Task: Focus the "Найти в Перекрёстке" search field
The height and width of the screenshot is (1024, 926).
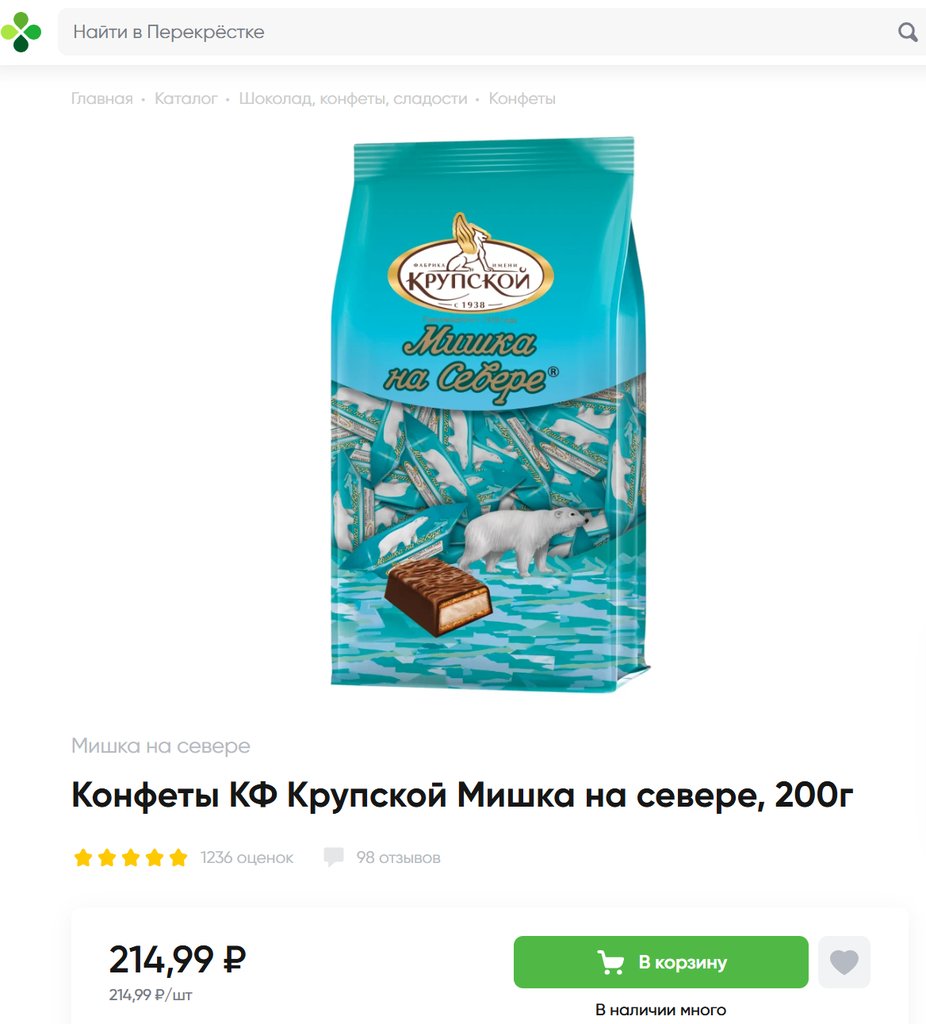Action: [483, 32]
